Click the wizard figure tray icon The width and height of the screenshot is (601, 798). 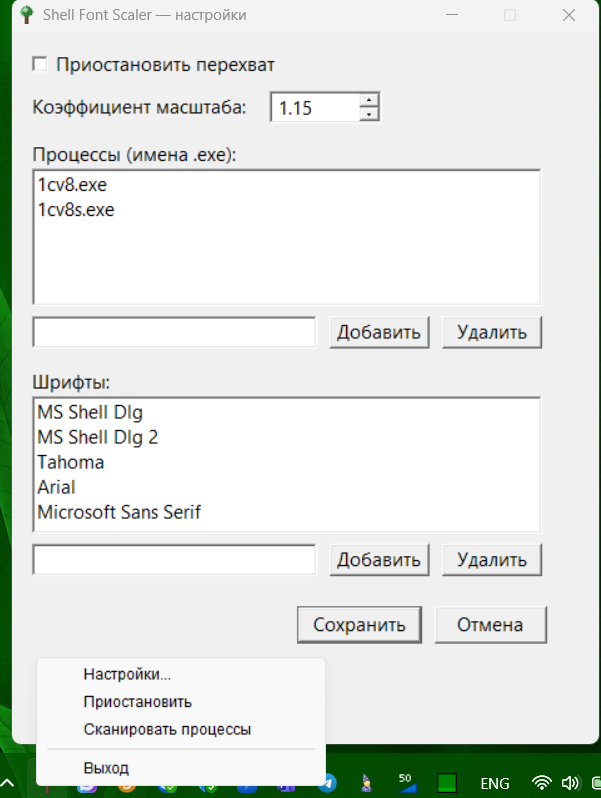tap(366, 783)
